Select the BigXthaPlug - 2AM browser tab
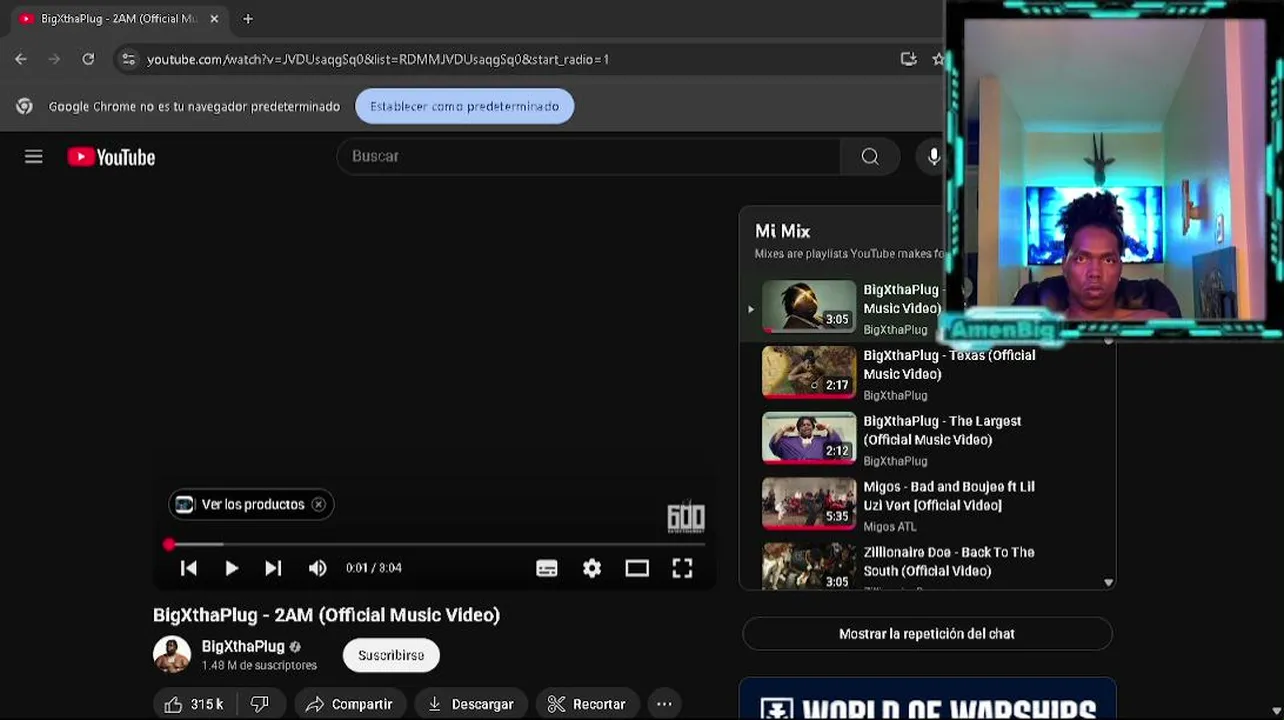This screenshot has width=1284, height=720. tap(118, 18)
